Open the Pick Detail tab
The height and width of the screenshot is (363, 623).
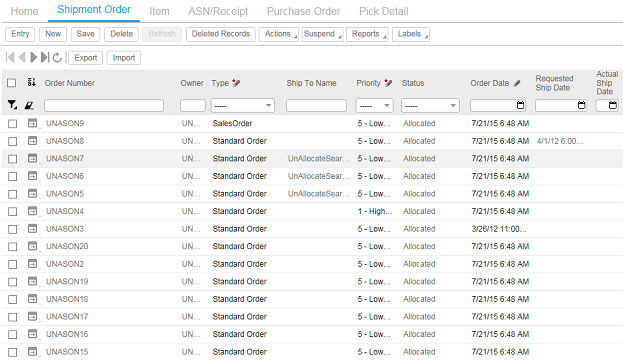(x=383, y=12)
